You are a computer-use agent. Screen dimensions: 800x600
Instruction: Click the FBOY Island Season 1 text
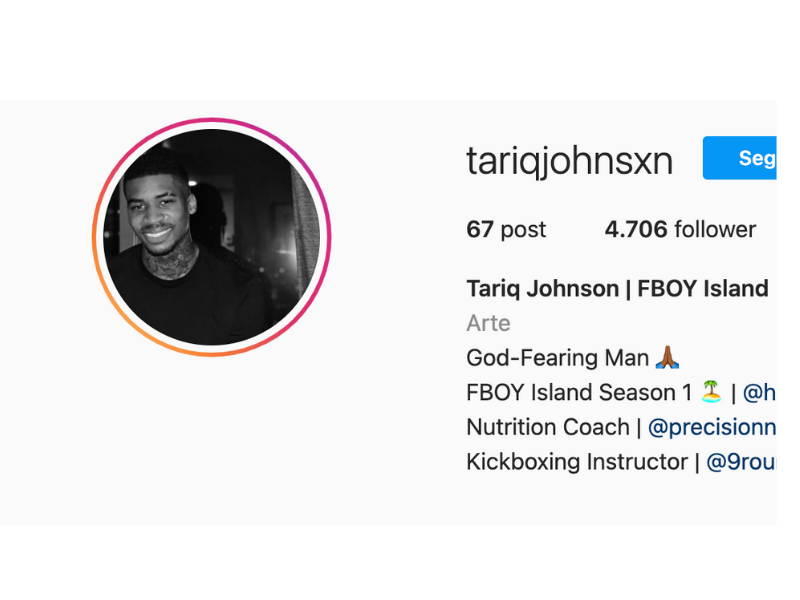(579, 393)
